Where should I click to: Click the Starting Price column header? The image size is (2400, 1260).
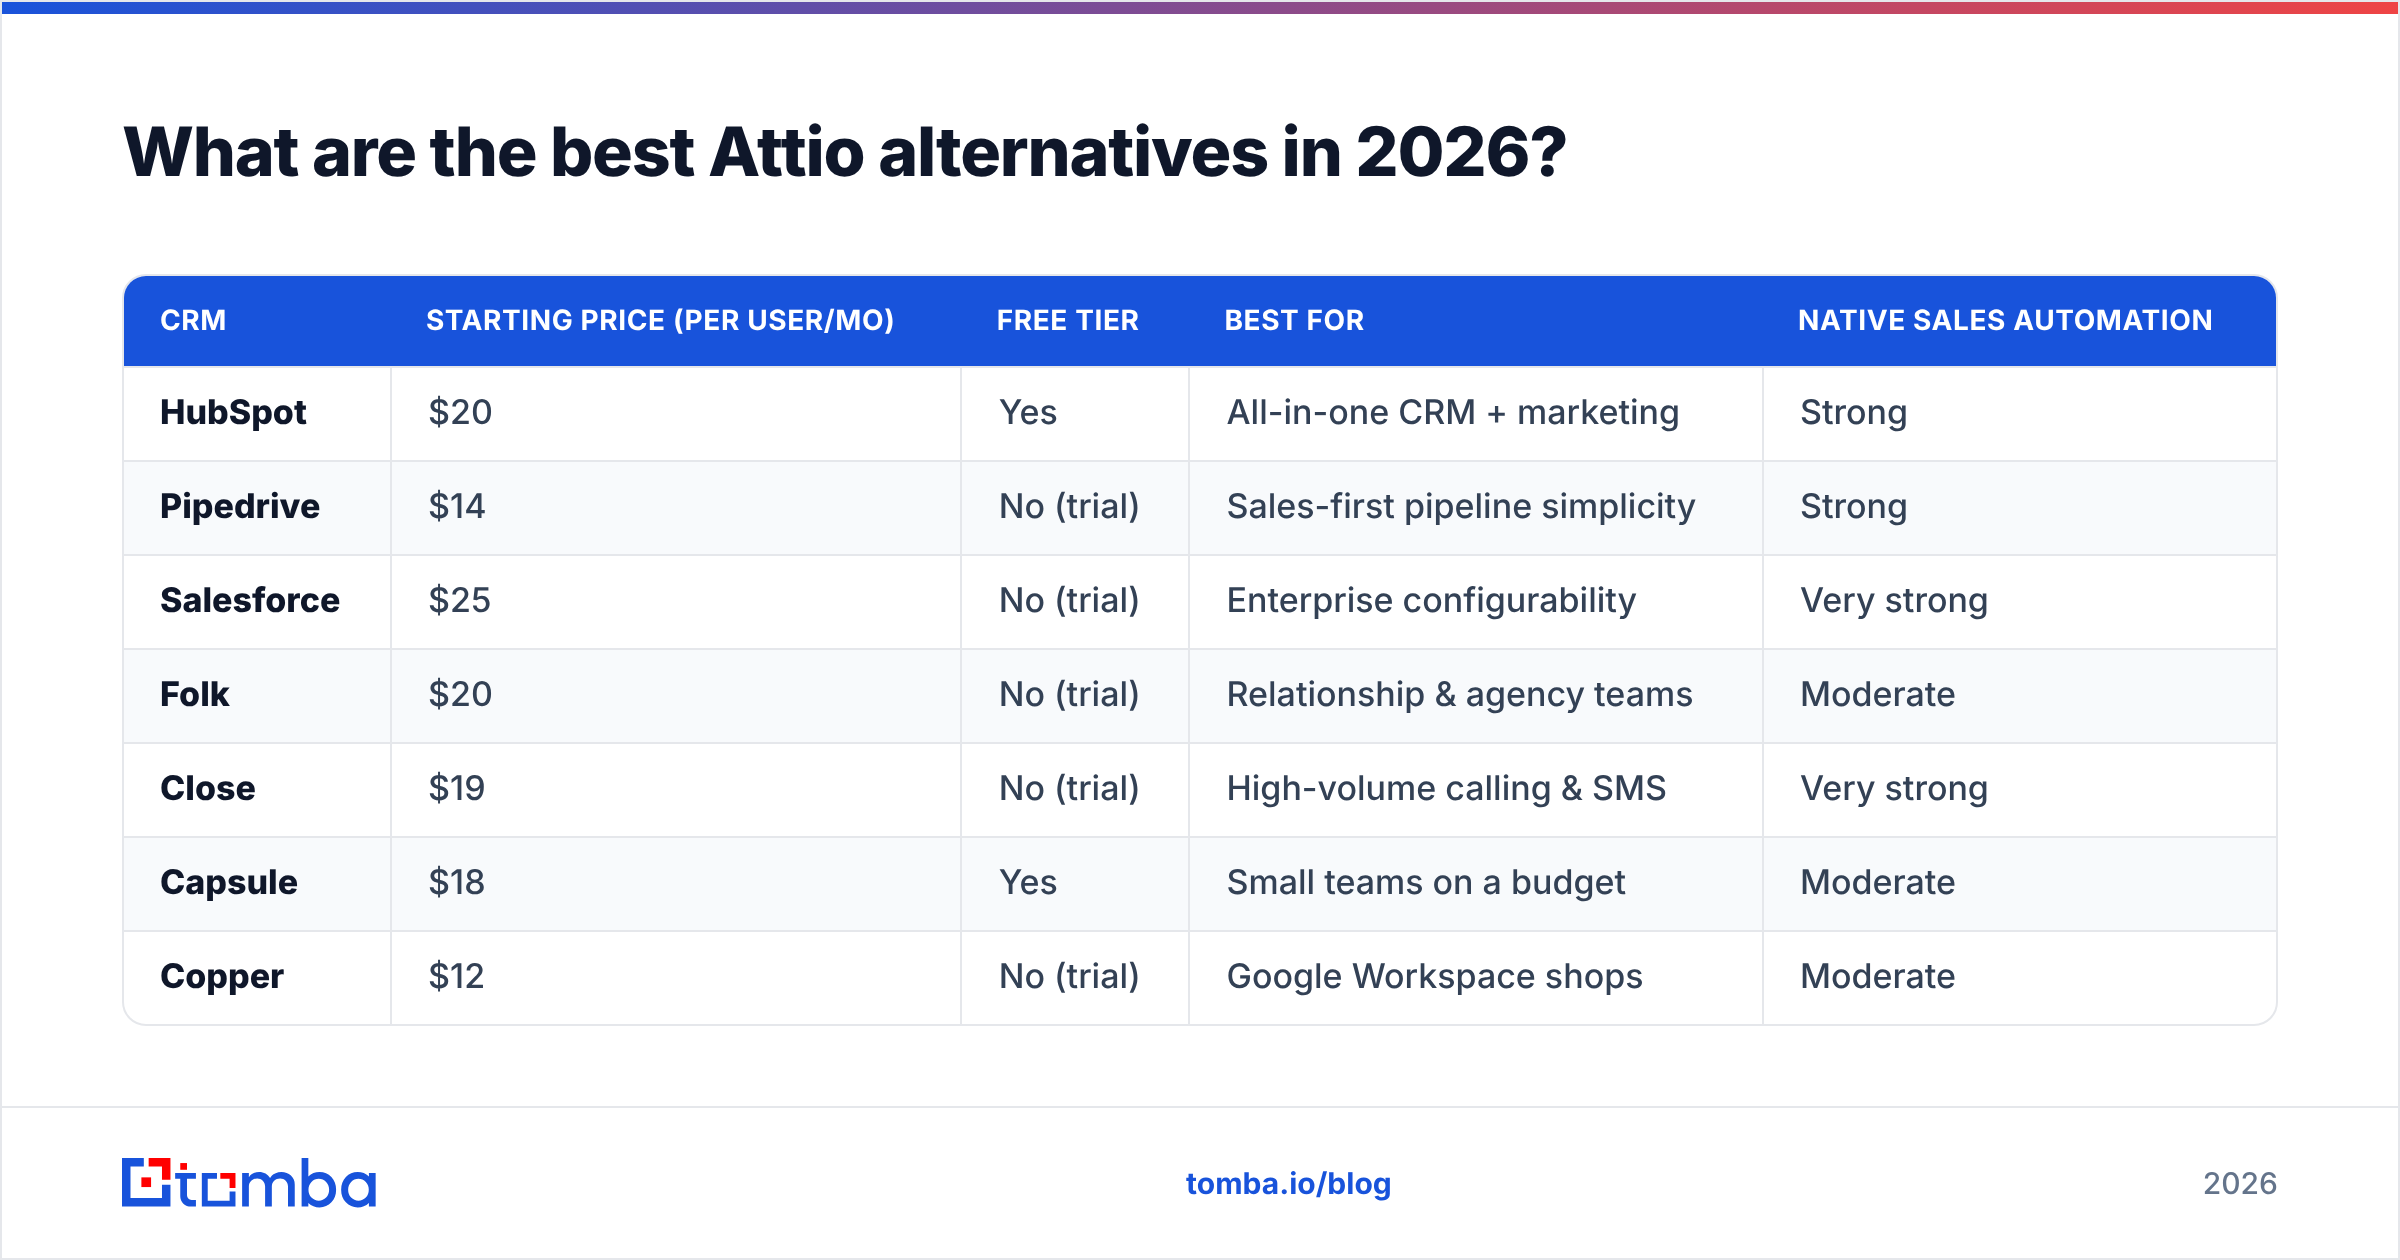coord(660,320)
